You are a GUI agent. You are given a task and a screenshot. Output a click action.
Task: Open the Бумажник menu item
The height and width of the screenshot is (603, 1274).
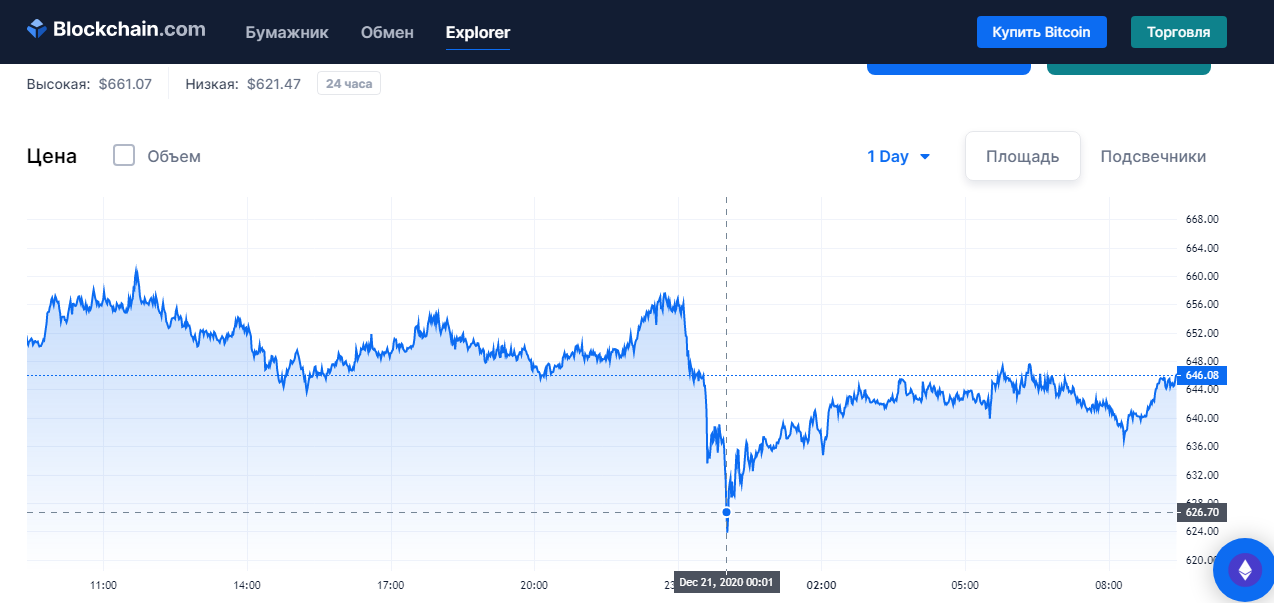287,32
